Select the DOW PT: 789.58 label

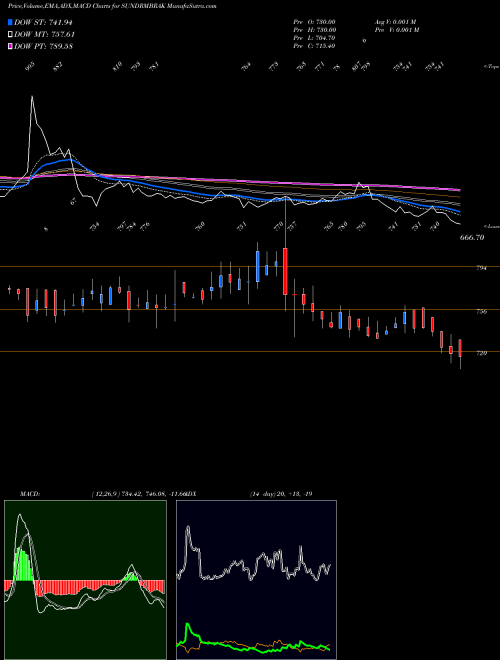(x=44, y=46)
